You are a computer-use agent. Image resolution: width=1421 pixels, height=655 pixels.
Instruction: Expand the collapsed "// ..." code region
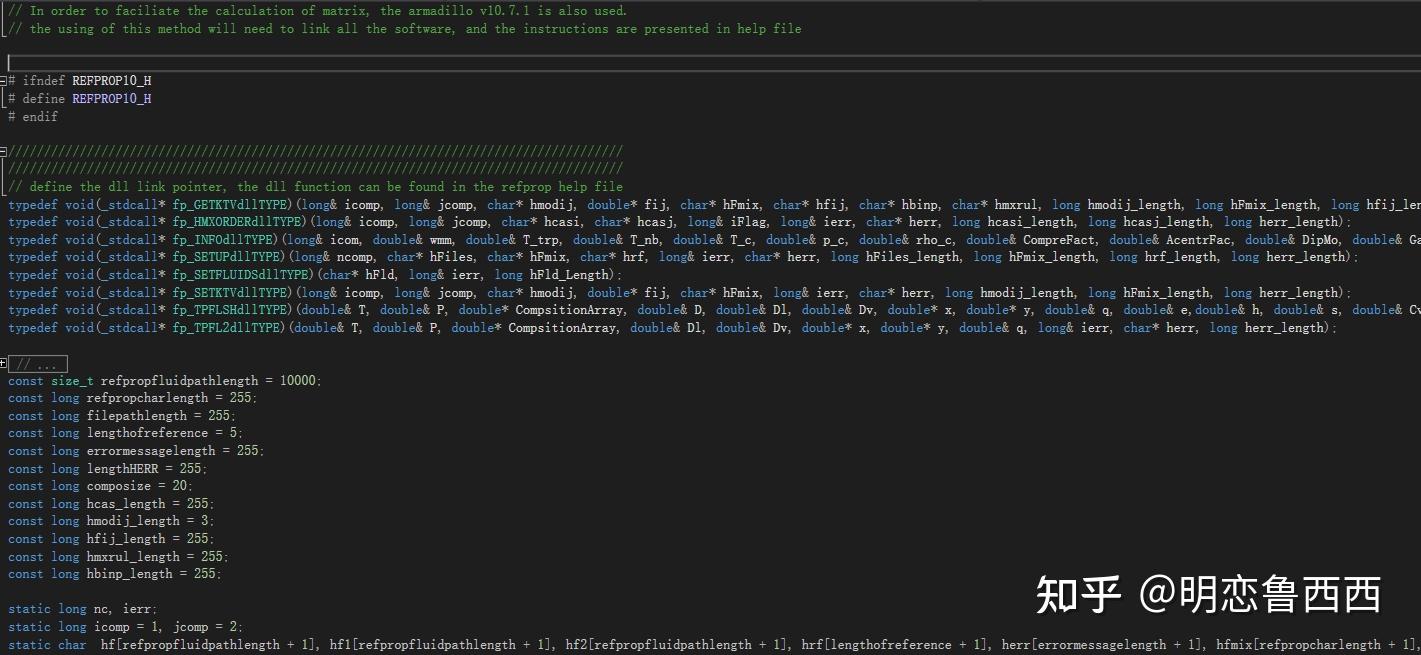coord(4,363)
